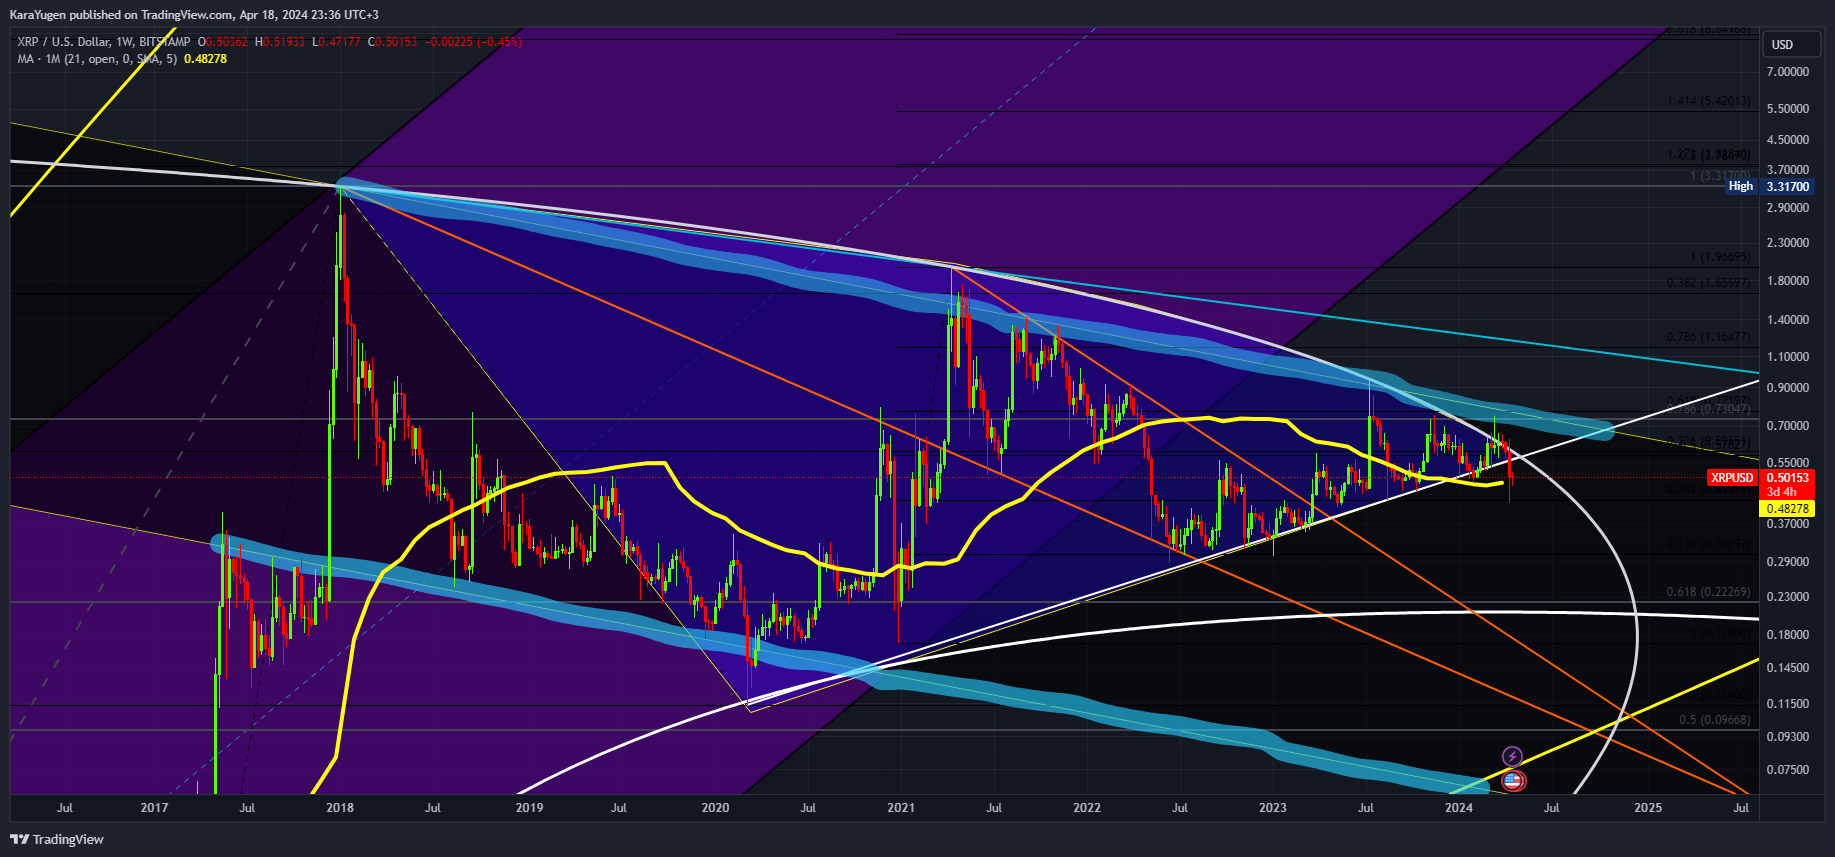Click the Jul label between 2024 and 2025
This screenshot has width=1835, height=857.
[x=1552, y=808]
